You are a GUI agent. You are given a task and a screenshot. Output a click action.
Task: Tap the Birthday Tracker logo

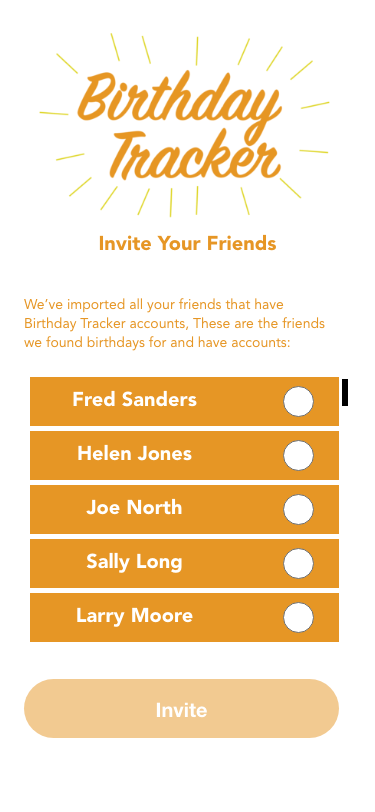[184, 124]
